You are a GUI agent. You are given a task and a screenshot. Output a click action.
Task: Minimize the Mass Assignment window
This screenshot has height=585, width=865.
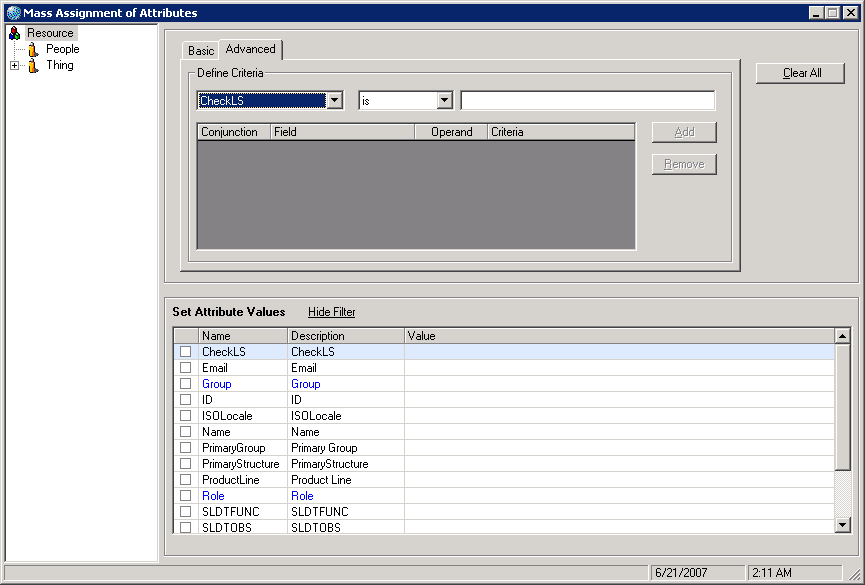pyautogui.click(x=816, y=13)
